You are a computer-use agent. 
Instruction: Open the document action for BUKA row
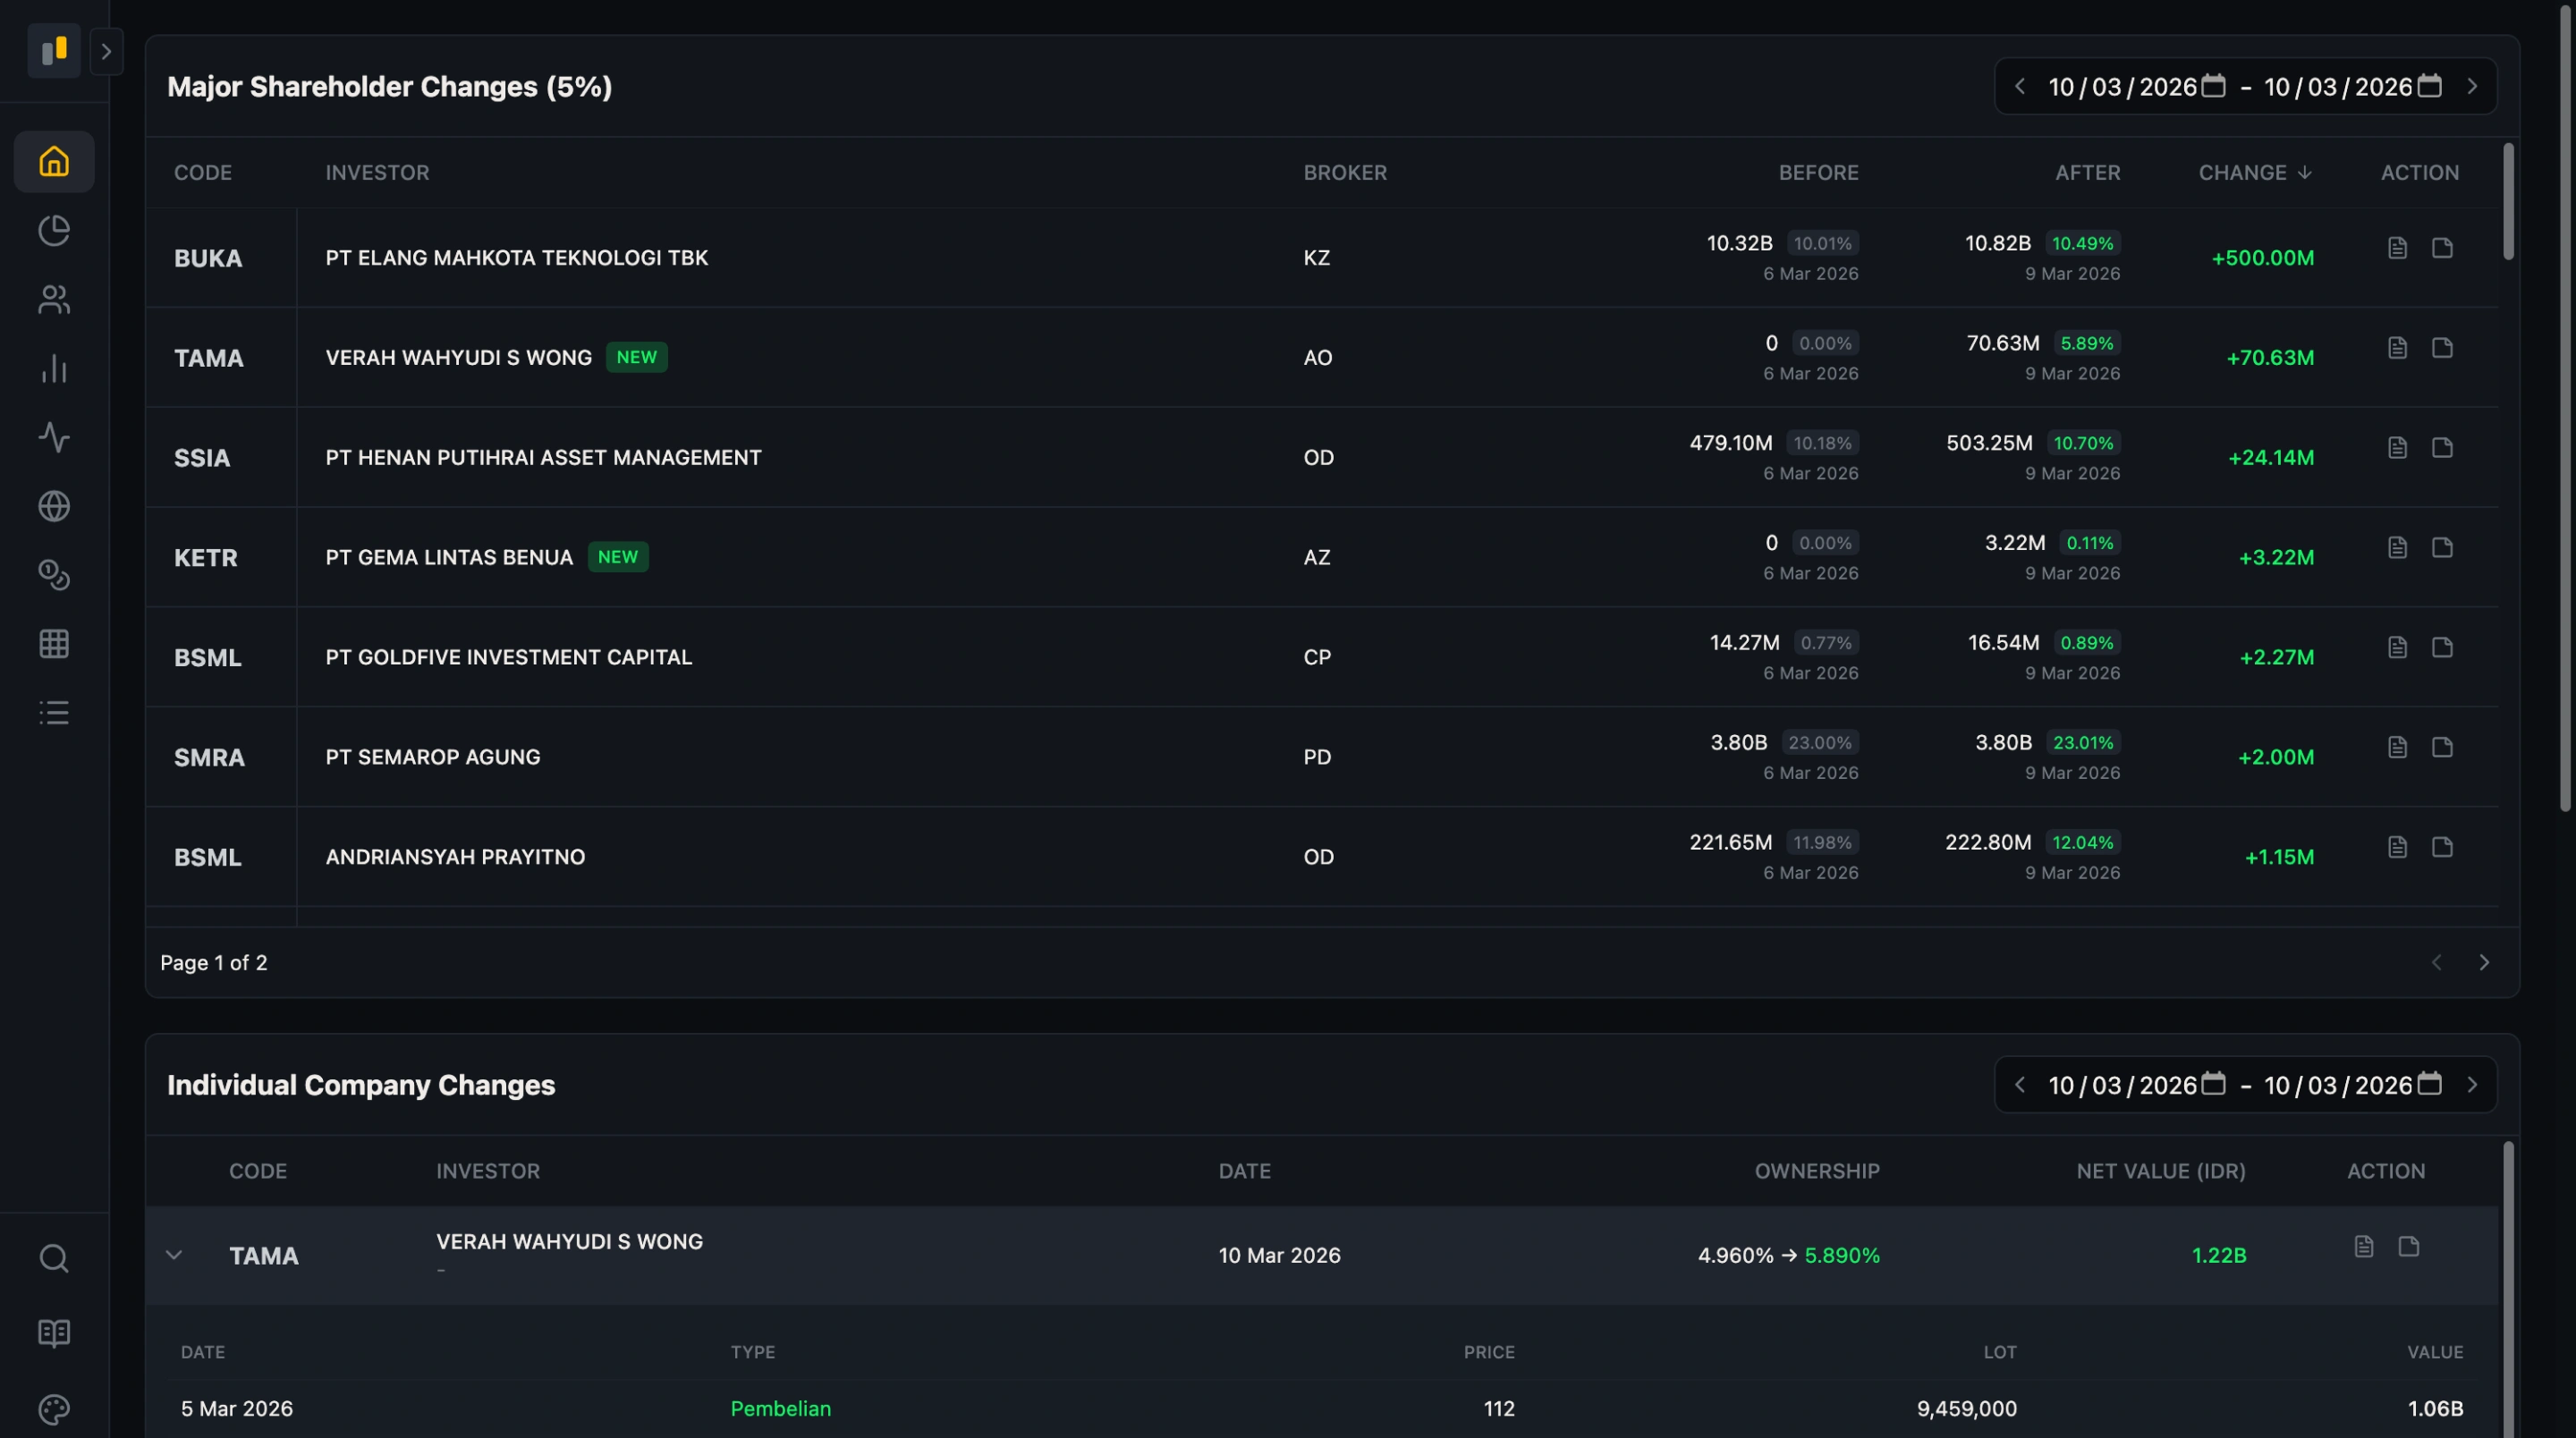click(2397, 247)
